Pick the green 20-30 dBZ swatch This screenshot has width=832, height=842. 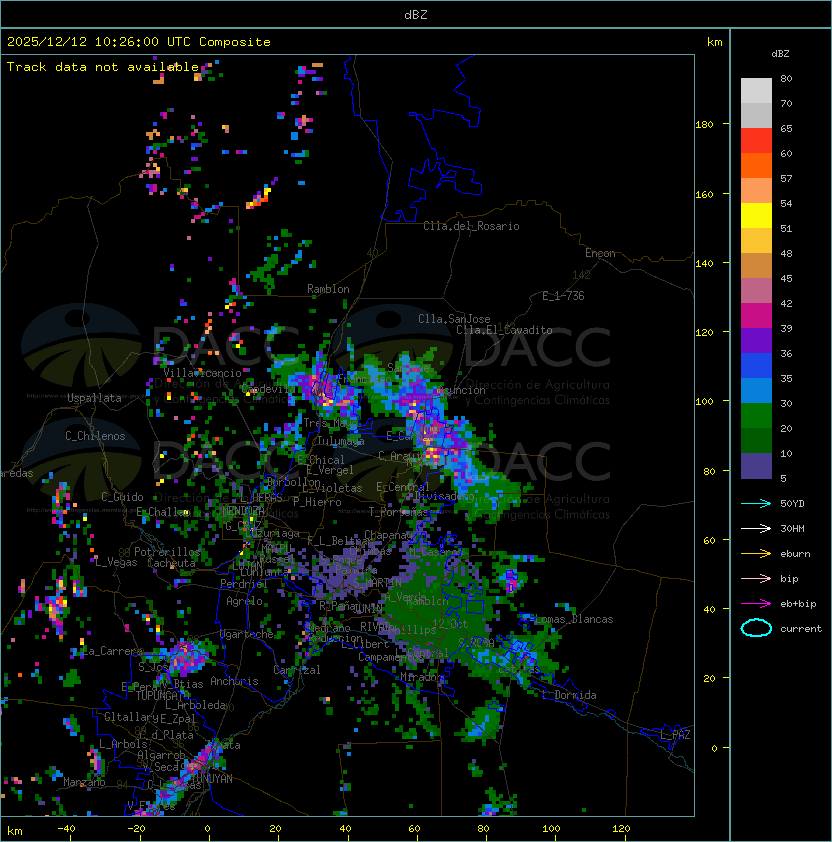tap(756, 416)
